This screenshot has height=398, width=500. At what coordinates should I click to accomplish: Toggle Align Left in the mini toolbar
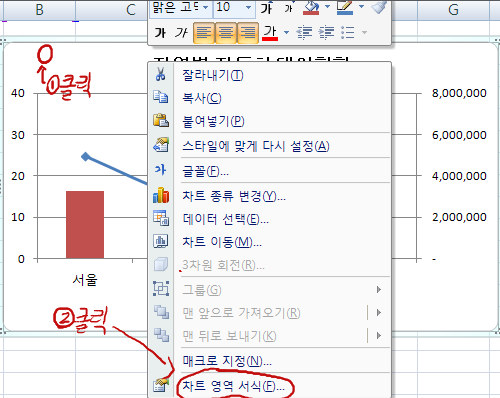[204, 33]
